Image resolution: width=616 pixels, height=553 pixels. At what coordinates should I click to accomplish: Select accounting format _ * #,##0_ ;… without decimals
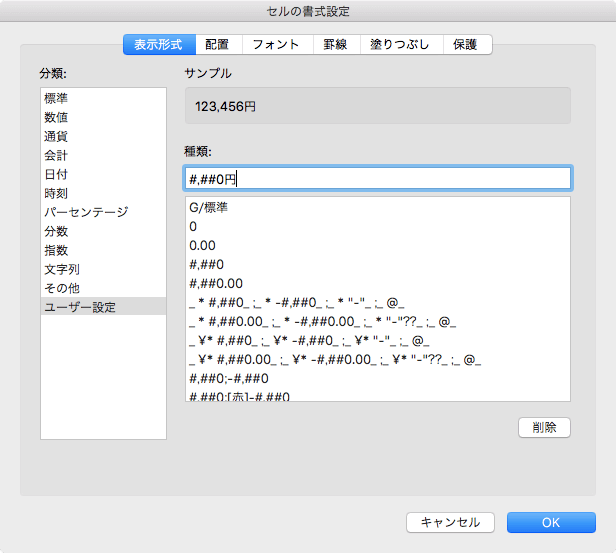(378, 302)
